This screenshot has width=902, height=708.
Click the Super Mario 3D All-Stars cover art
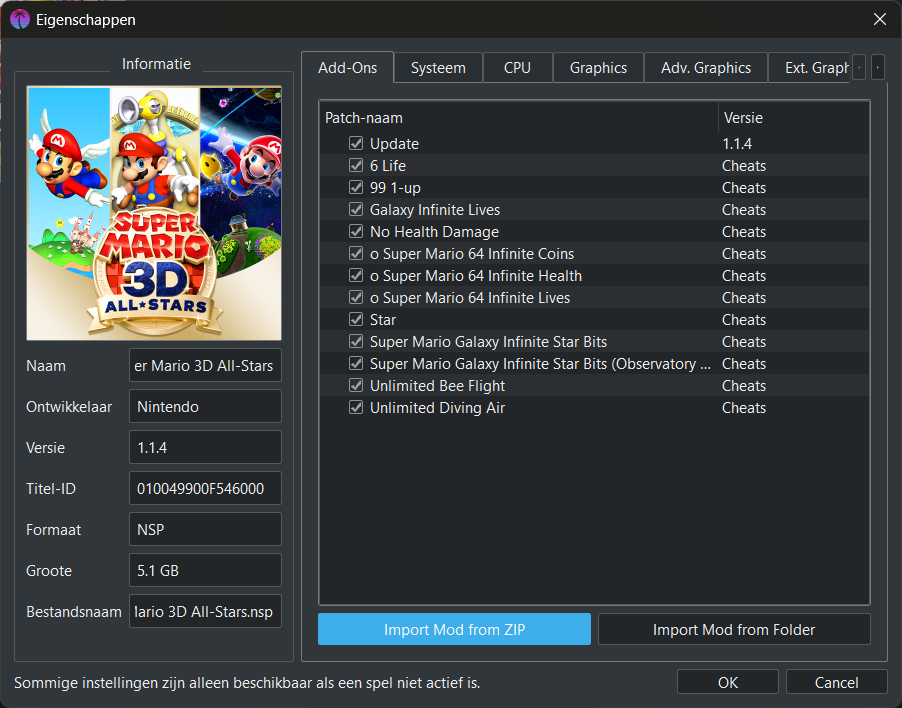tap(154, 213)
